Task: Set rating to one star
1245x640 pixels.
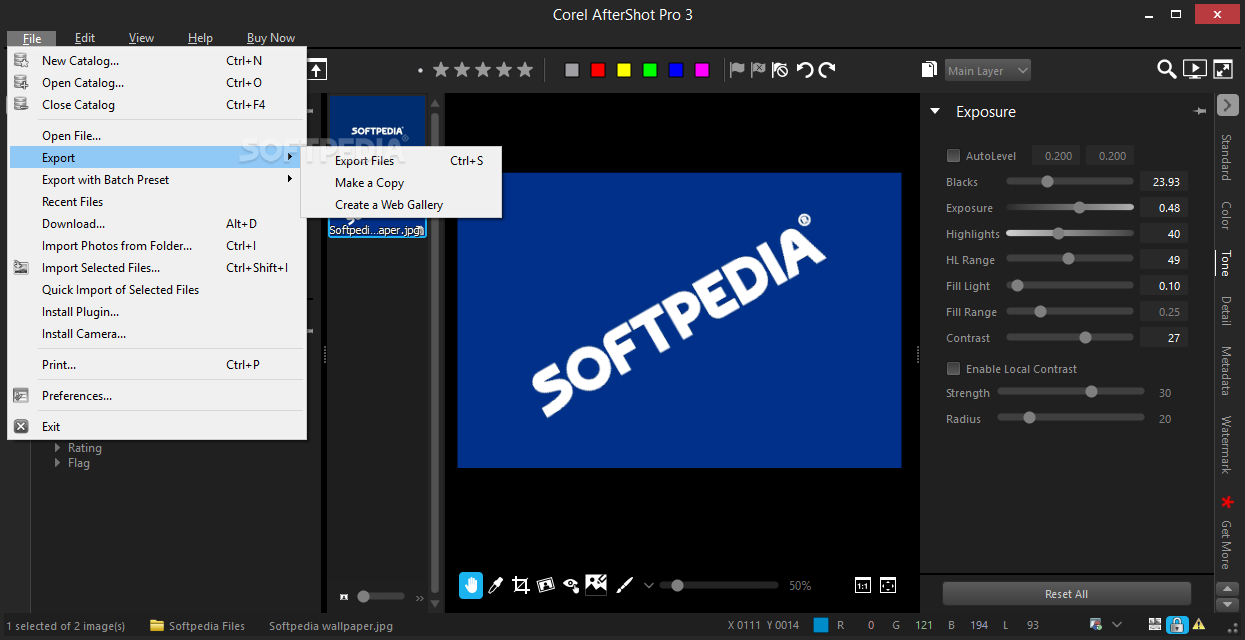Action: click(440, 70)
